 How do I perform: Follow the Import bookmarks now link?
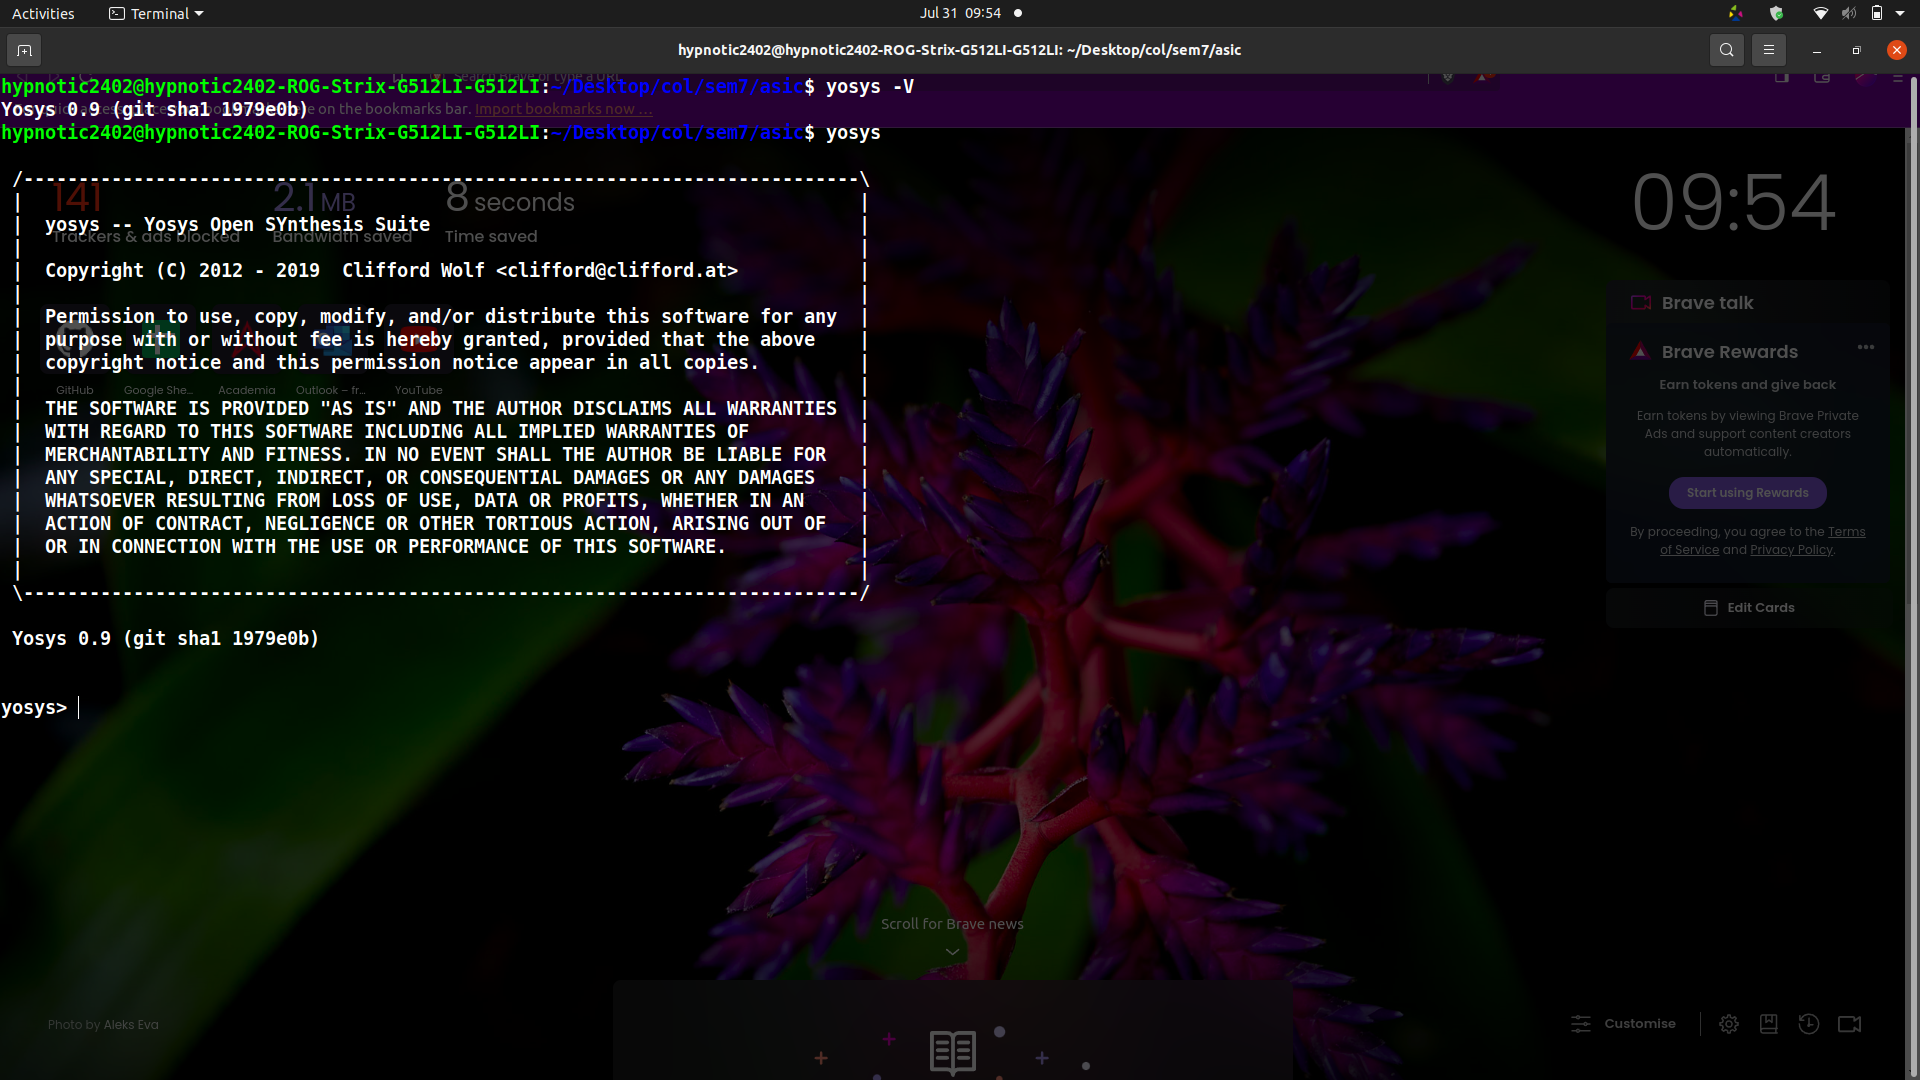pos(562,108)
